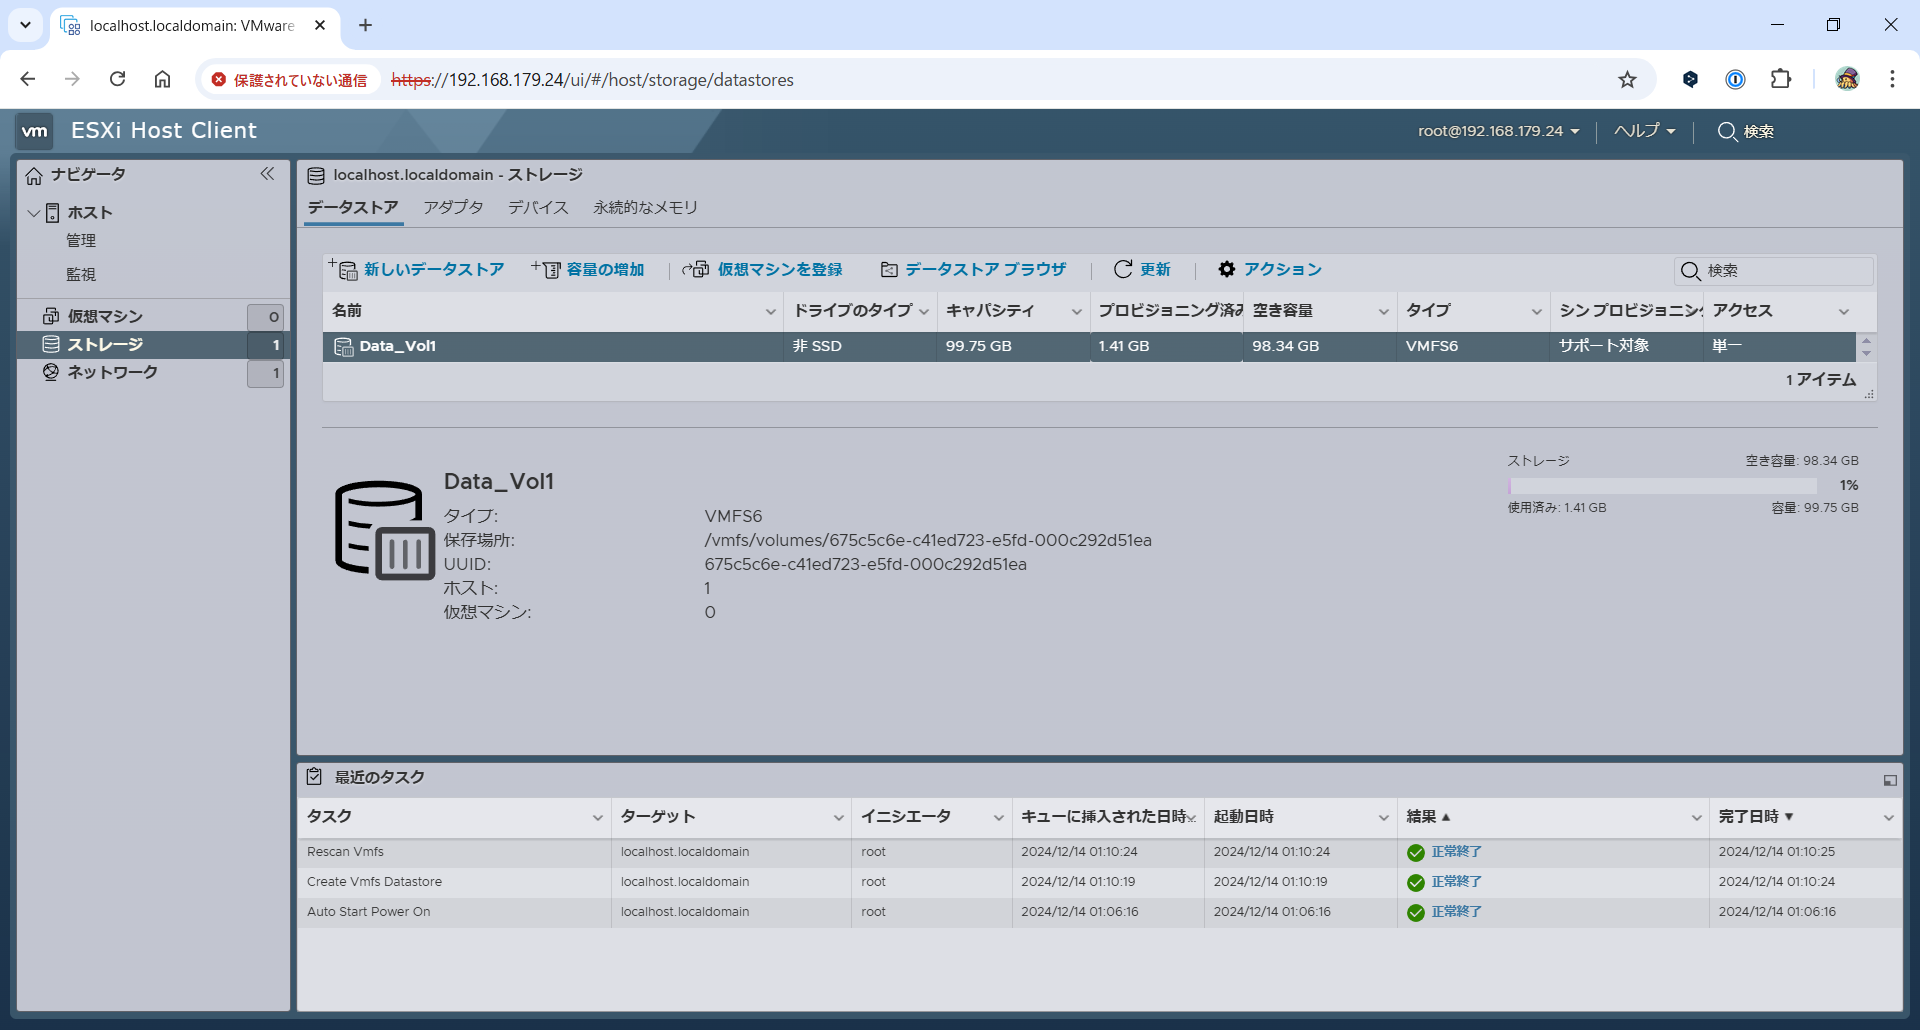Screen dimensions: 1920x1030
Task: Click the datastore table scrollbar arrows
Action: point(1866,347)
